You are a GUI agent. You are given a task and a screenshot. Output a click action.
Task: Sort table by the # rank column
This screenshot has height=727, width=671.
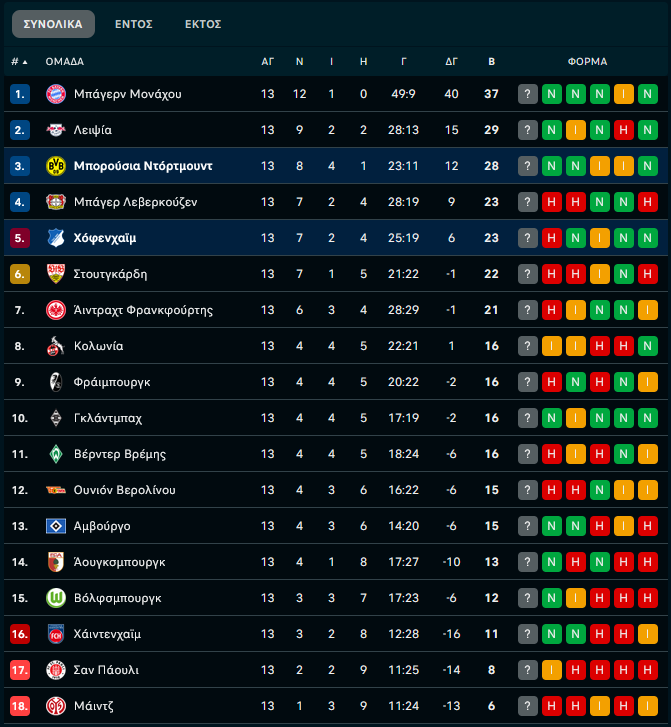19,61
